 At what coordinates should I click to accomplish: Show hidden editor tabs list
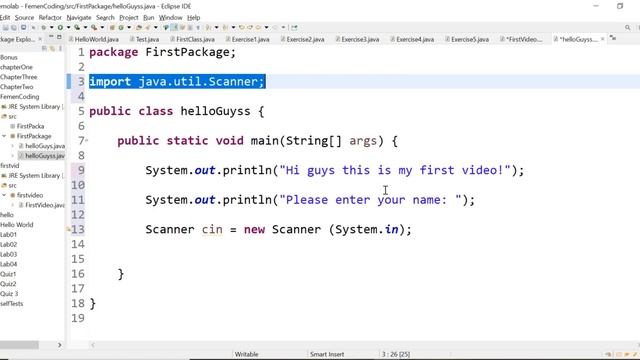613,38
